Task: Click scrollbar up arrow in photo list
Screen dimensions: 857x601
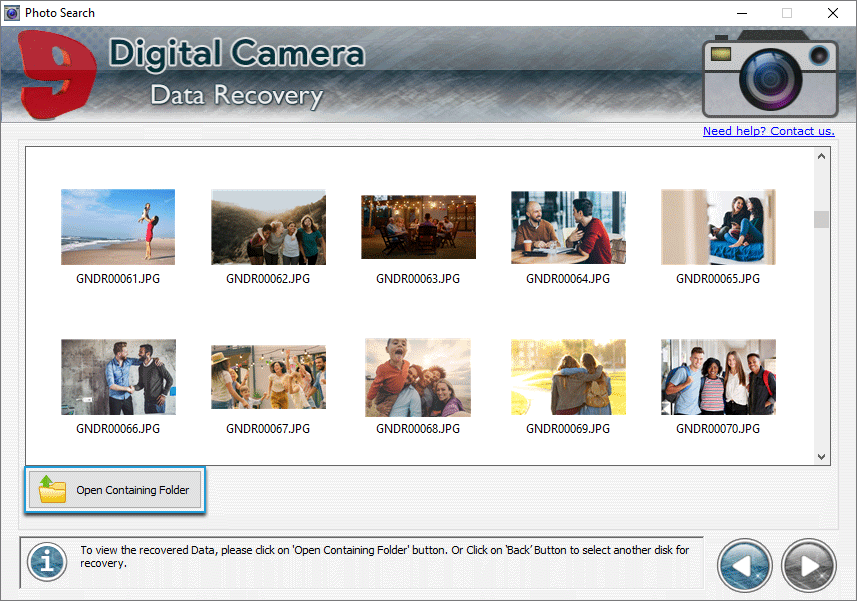Action: [x=822, y=157]
